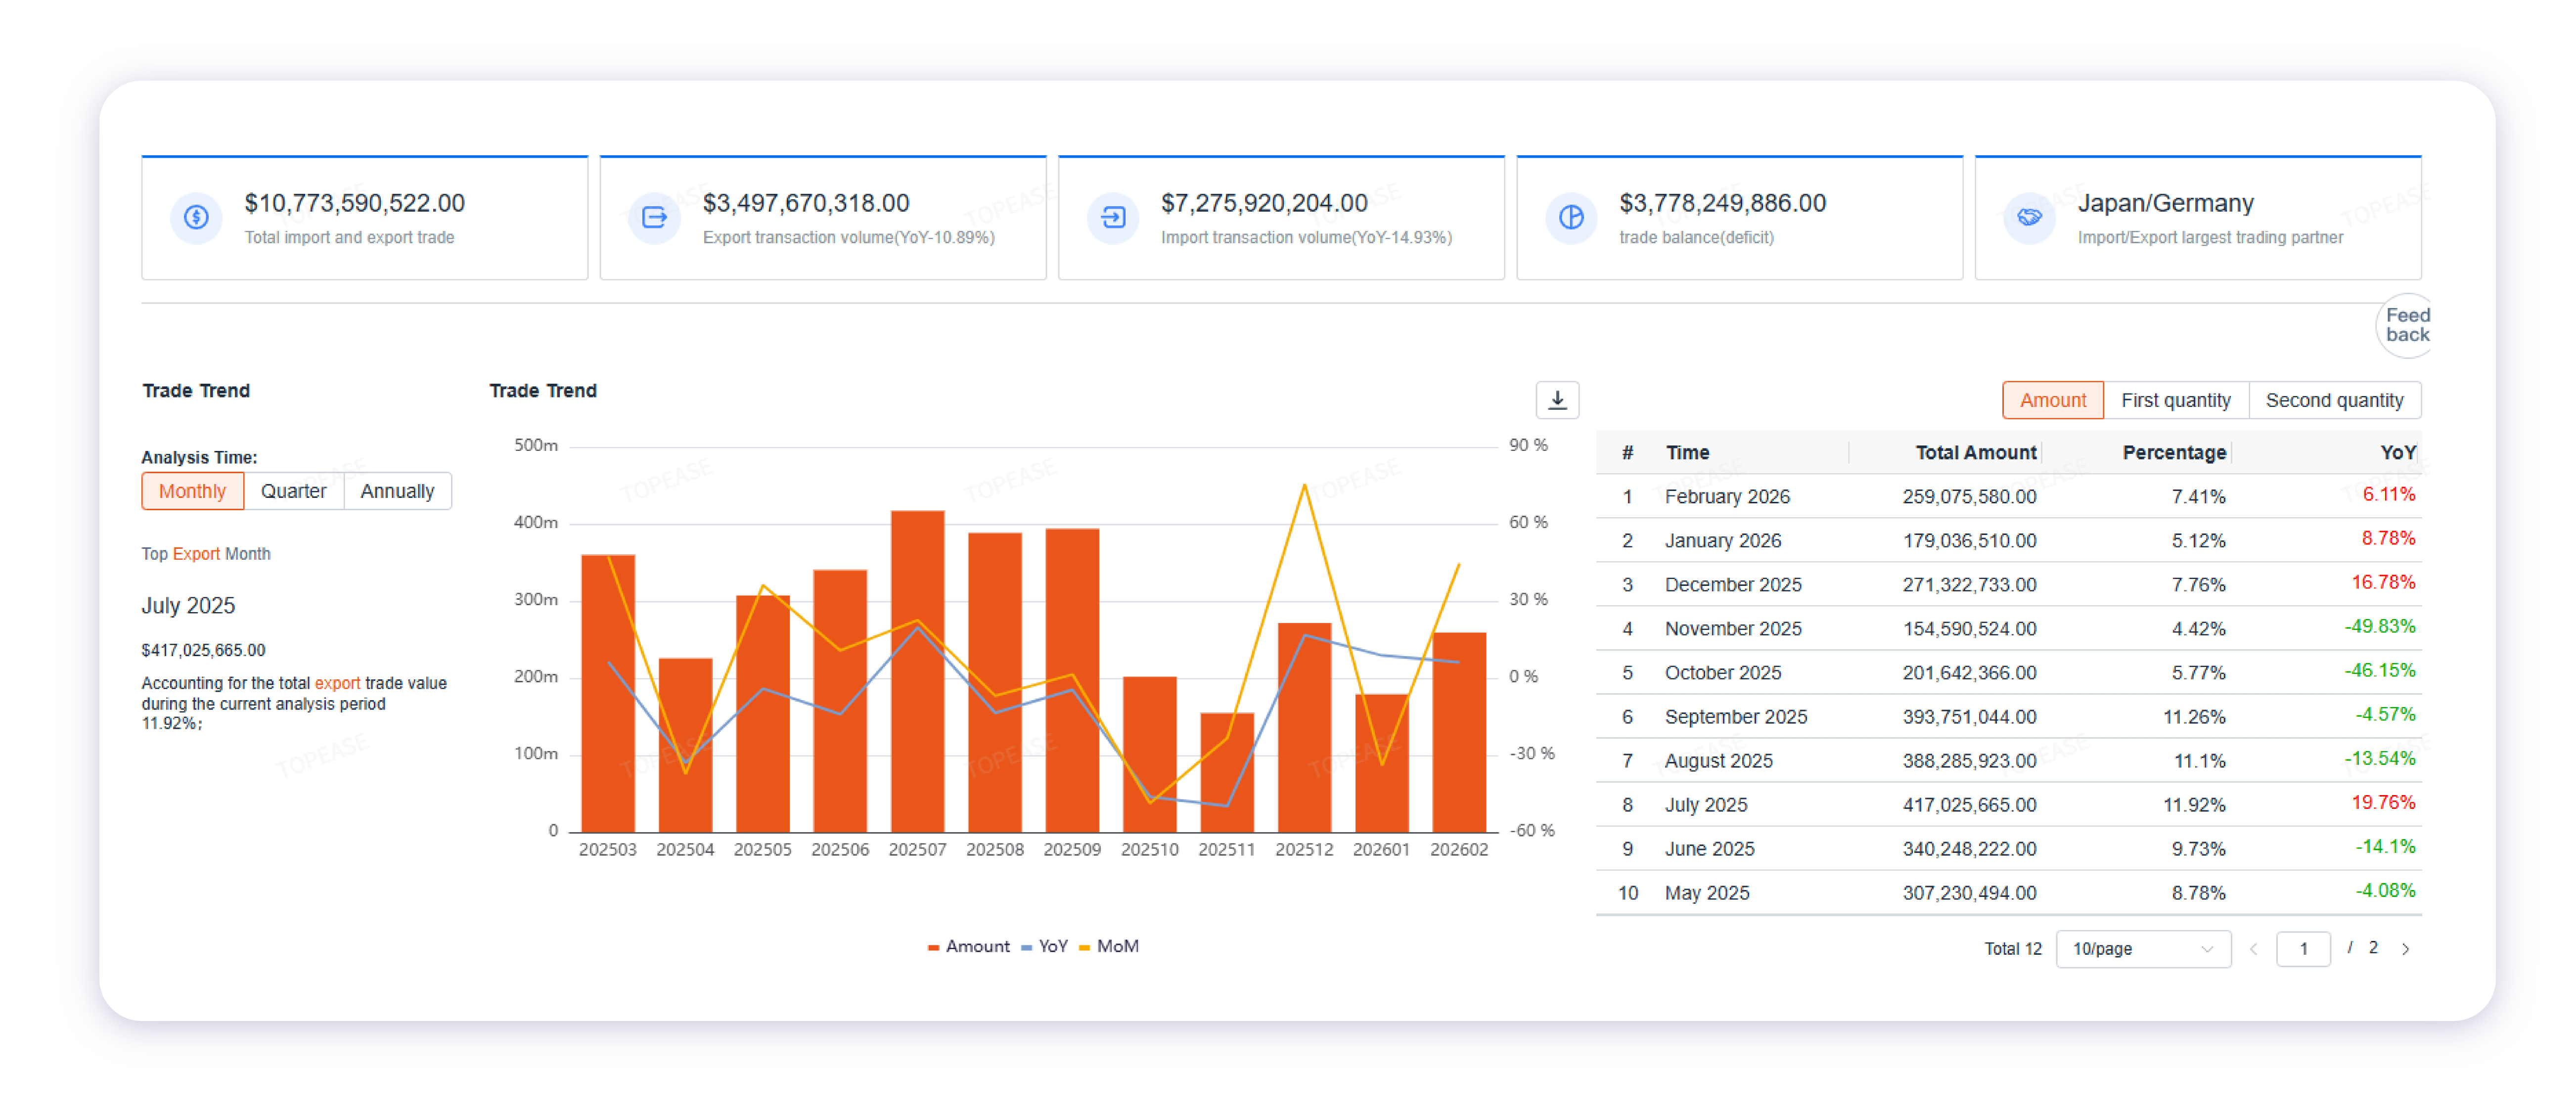
Task: Click the 202602 bar in chart
Action: point(1459,732)
